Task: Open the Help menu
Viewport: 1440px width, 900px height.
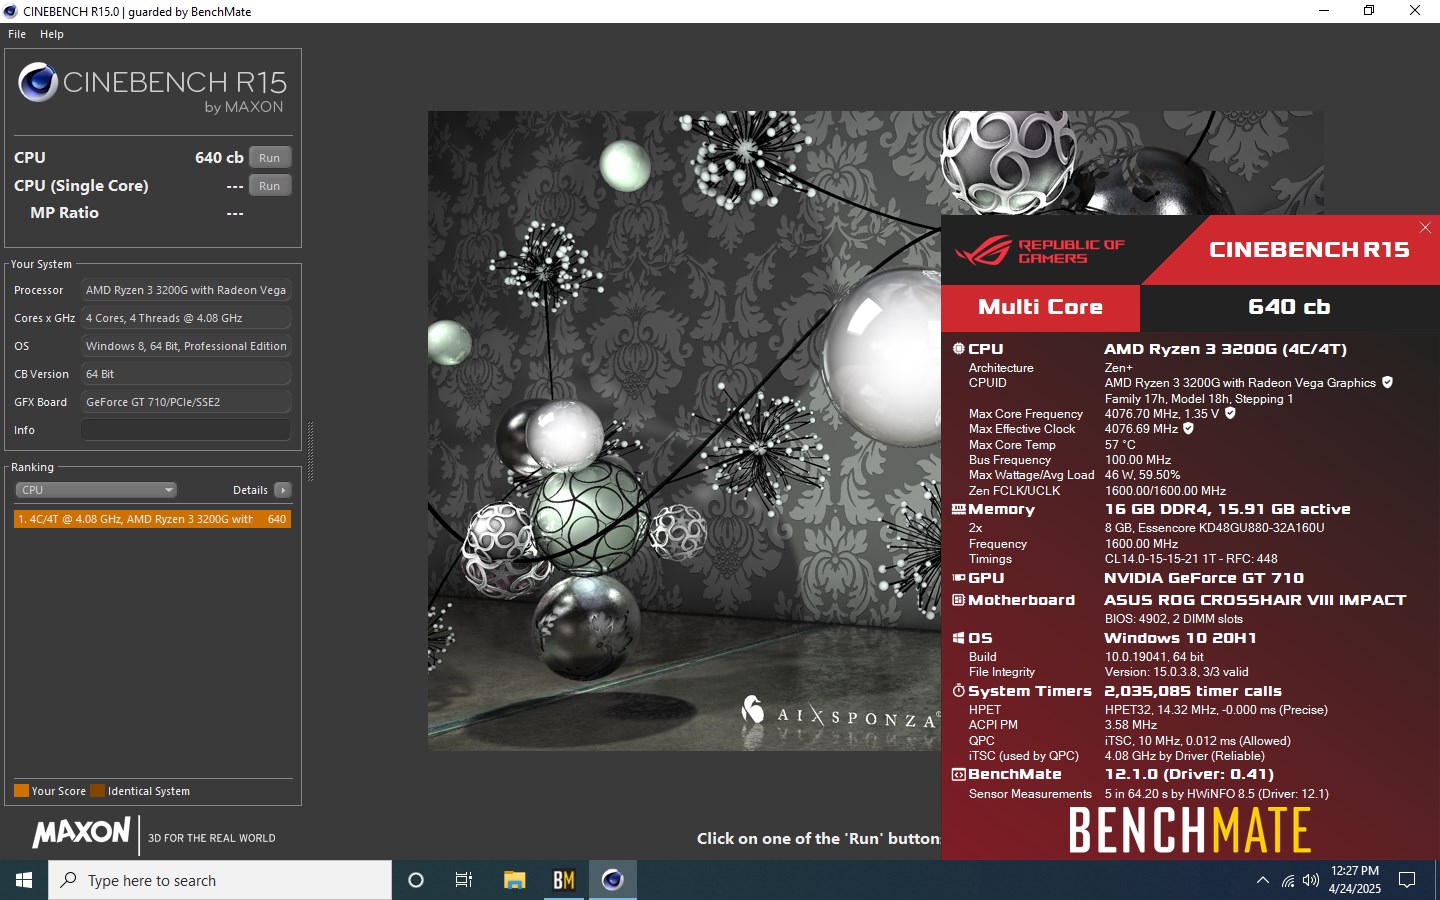Action: (52, 34)
